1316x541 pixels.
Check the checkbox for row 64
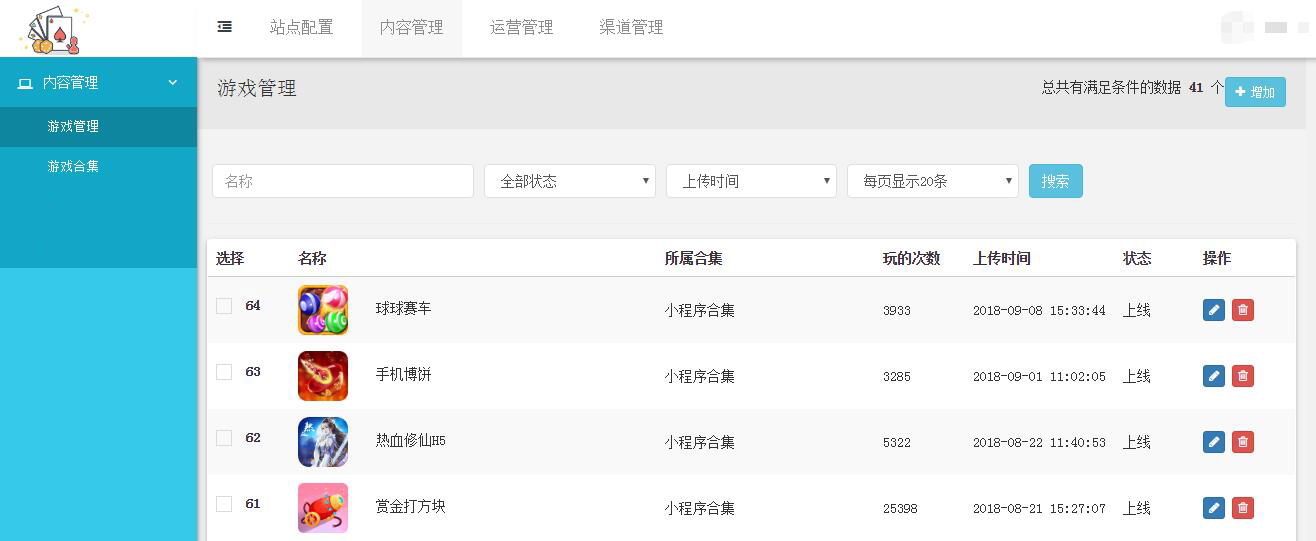pyautogui.click(x=224, y=306)
